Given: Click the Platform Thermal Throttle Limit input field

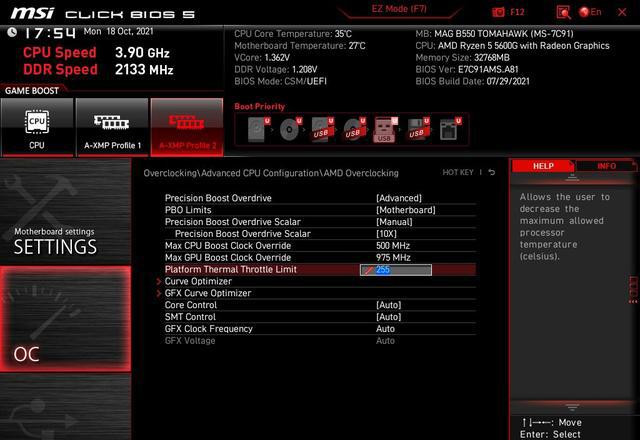Looking at the screenshot, I should click(x=397, y=270).
